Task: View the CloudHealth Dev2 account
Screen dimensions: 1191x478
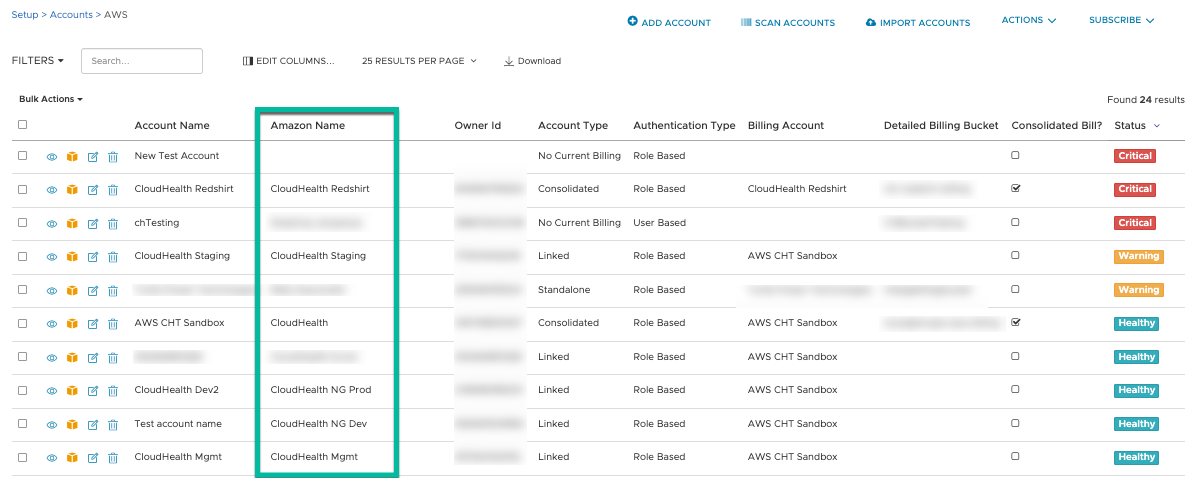Action: 52,391
